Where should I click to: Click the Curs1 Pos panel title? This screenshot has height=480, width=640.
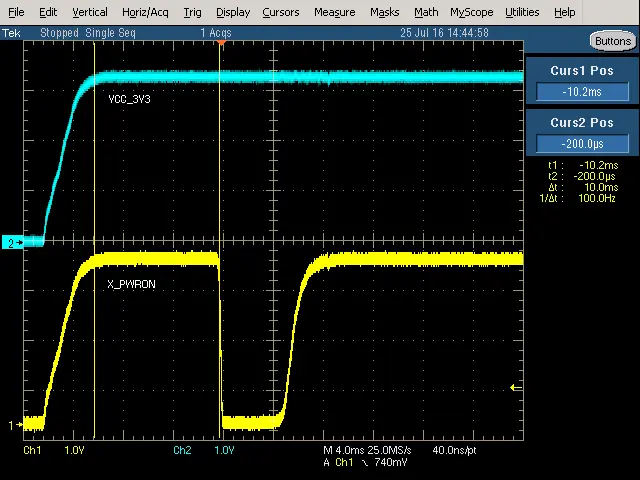pyautogui.click(x=582, y=71)
